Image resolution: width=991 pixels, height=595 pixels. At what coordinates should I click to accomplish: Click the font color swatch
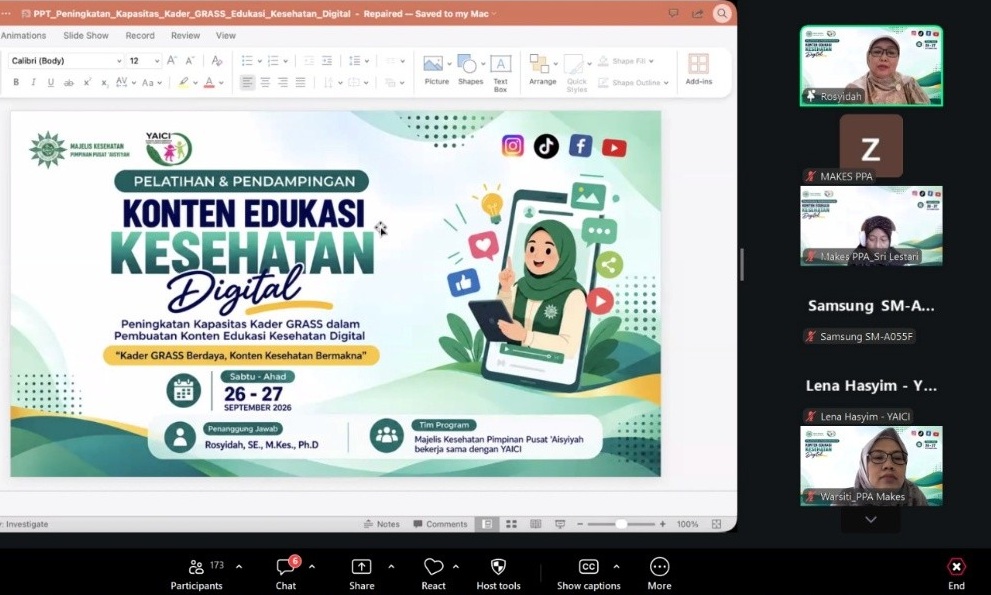click(209, 82)
